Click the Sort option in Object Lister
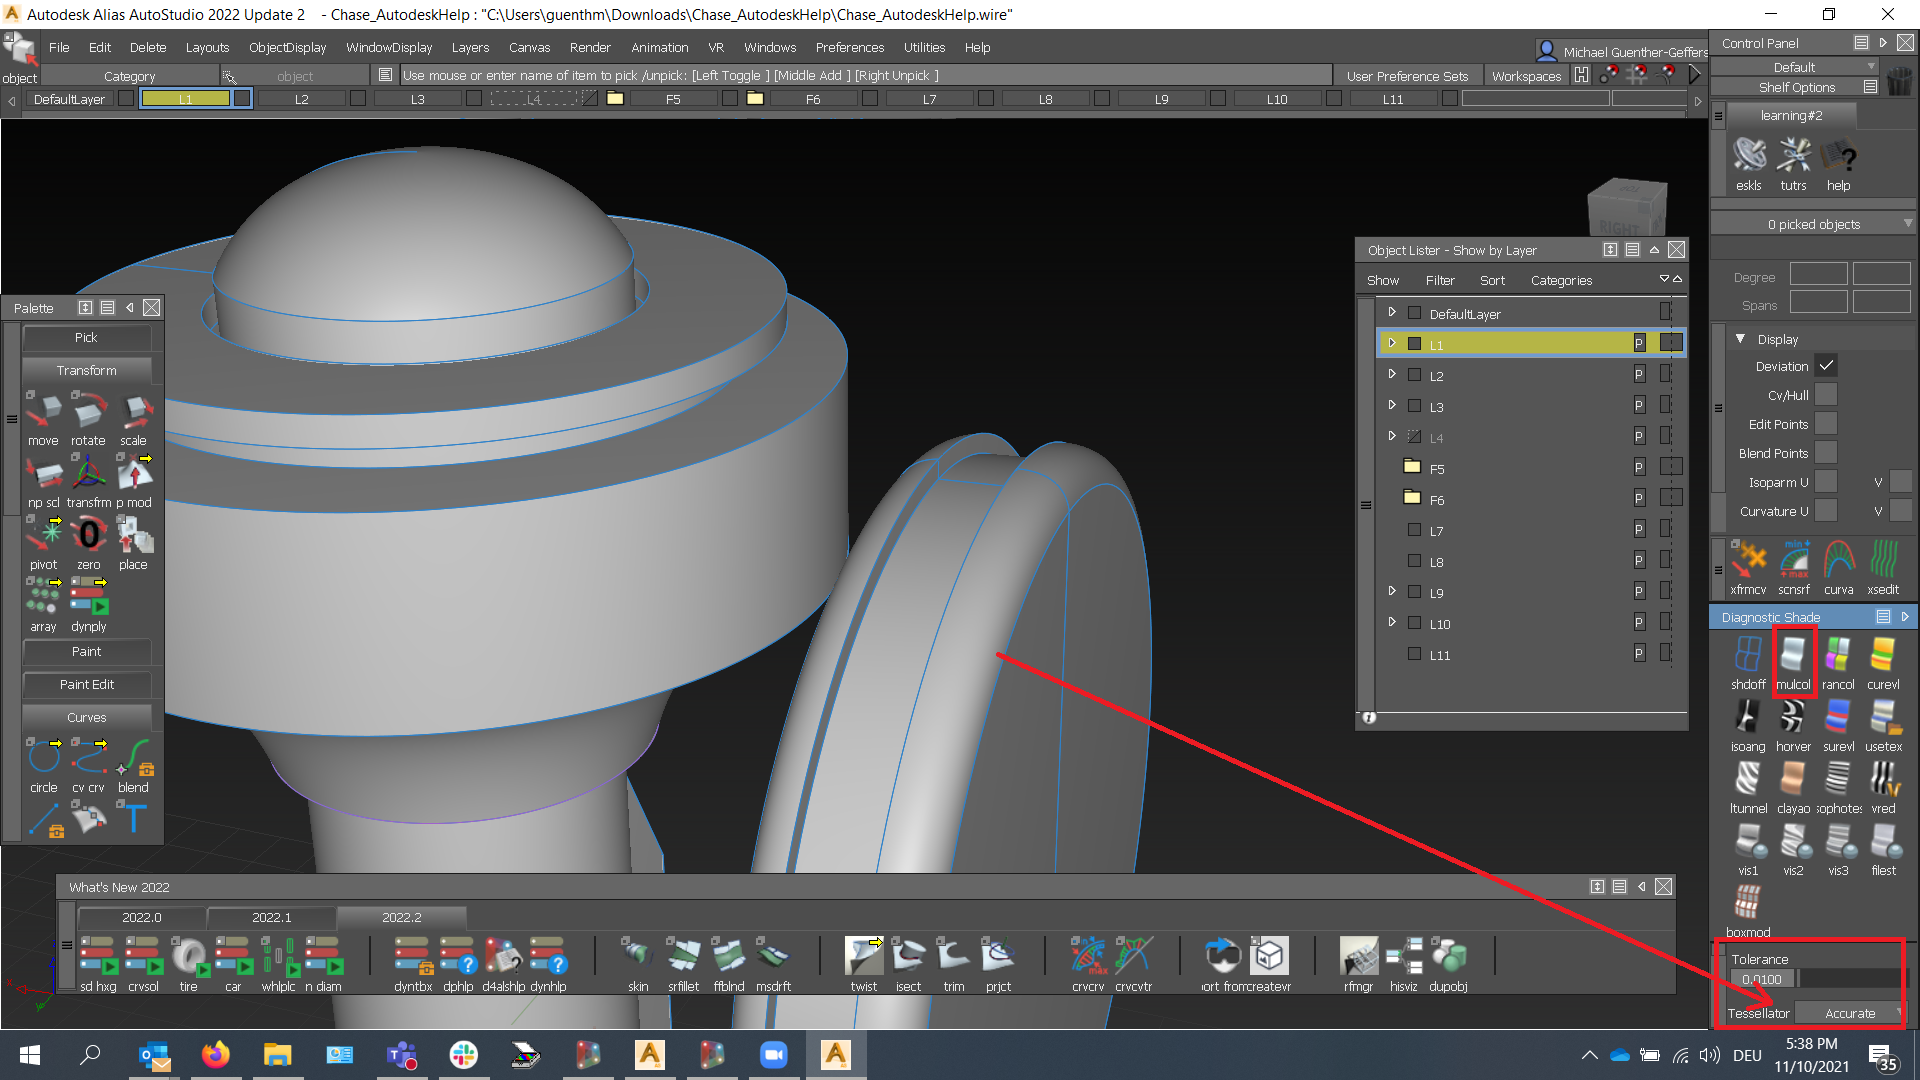This screenshot has width=1920, height=1080. point(1492,280)
